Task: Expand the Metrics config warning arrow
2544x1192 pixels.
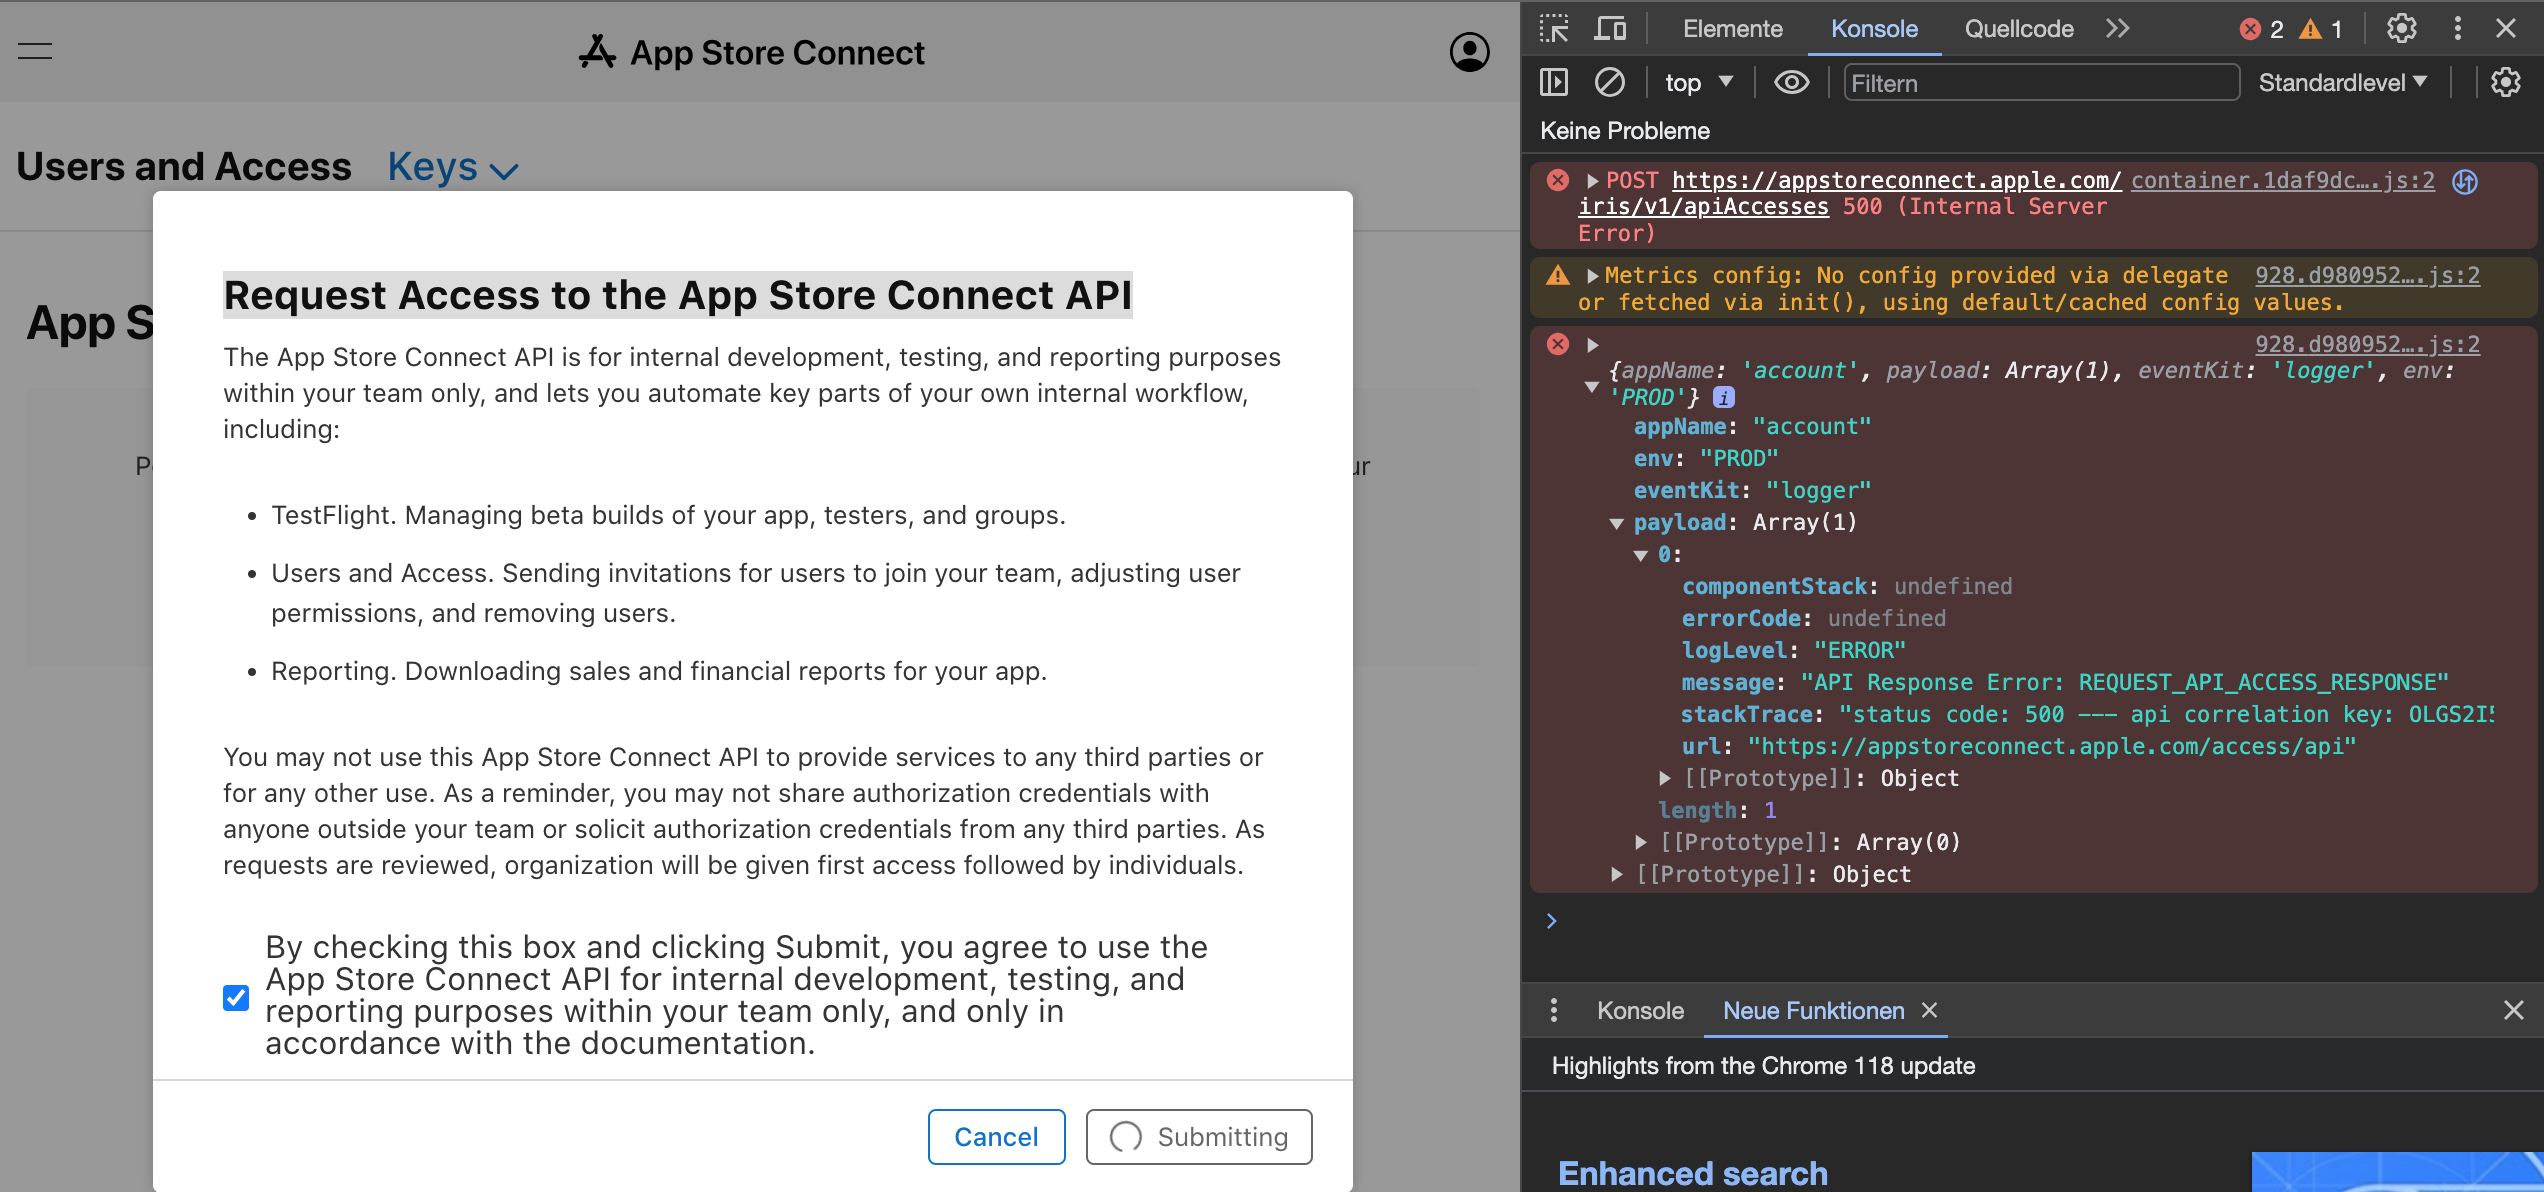Action: 1592,276
